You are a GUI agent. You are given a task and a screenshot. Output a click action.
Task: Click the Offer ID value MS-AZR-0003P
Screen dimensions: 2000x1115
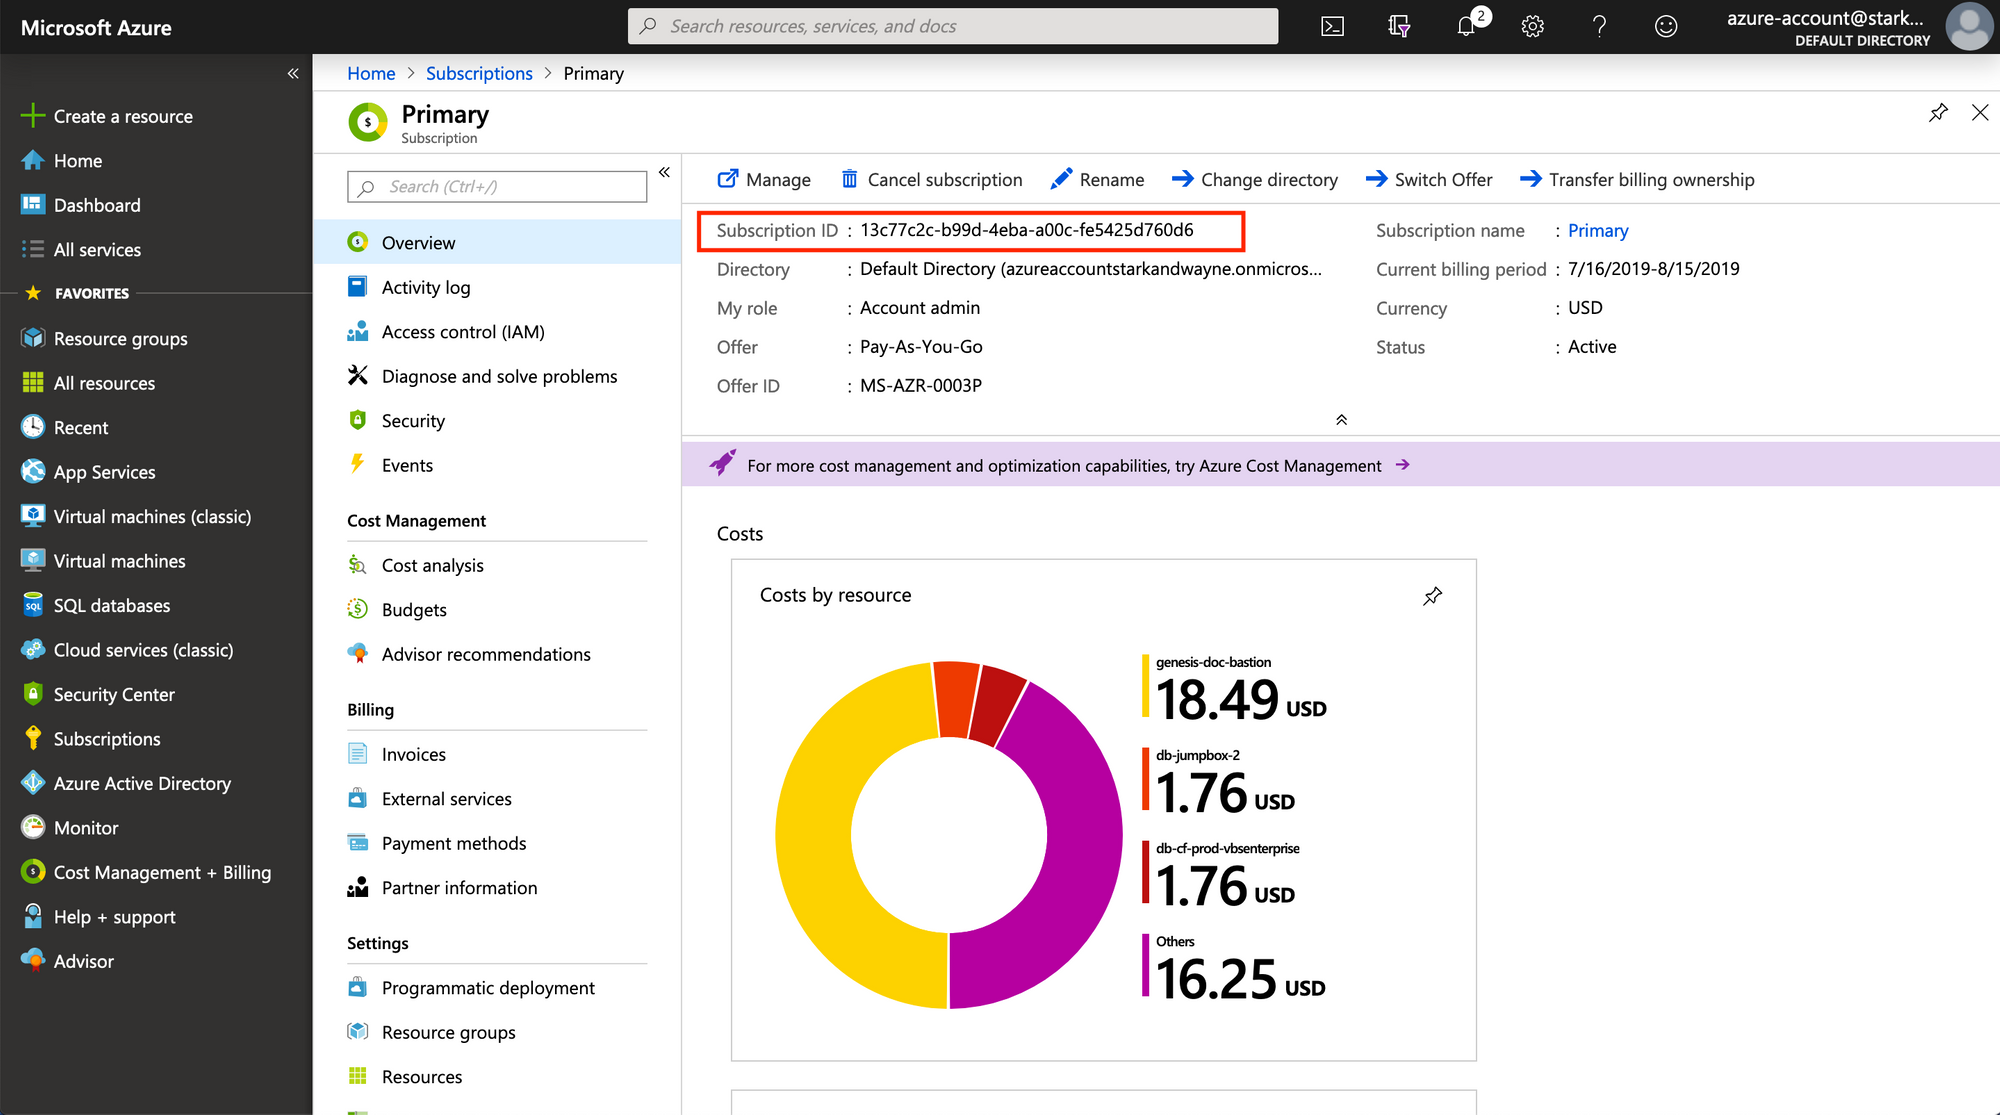point(921,385)
